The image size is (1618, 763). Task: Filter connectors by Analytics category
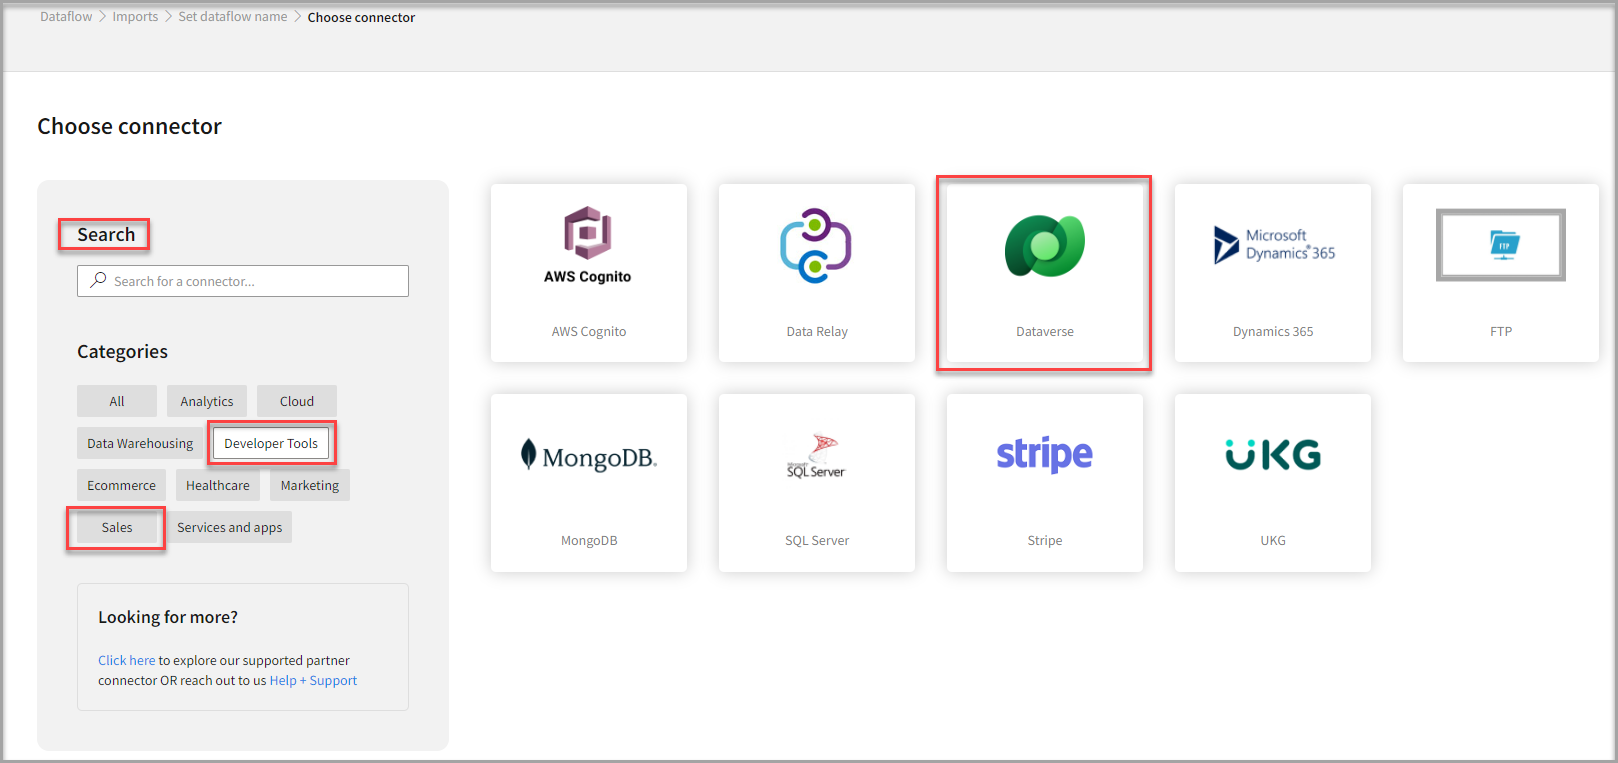click(x=207, y=401)
